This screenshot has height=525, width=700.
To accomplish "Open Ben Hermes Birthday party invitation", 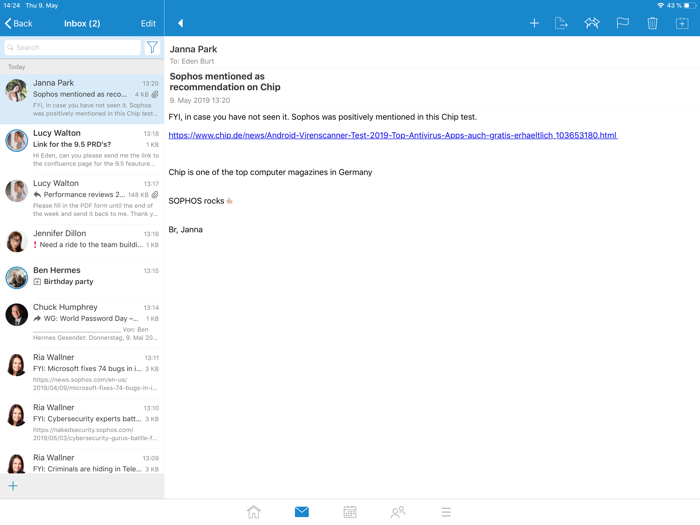I will pos(82,279).
